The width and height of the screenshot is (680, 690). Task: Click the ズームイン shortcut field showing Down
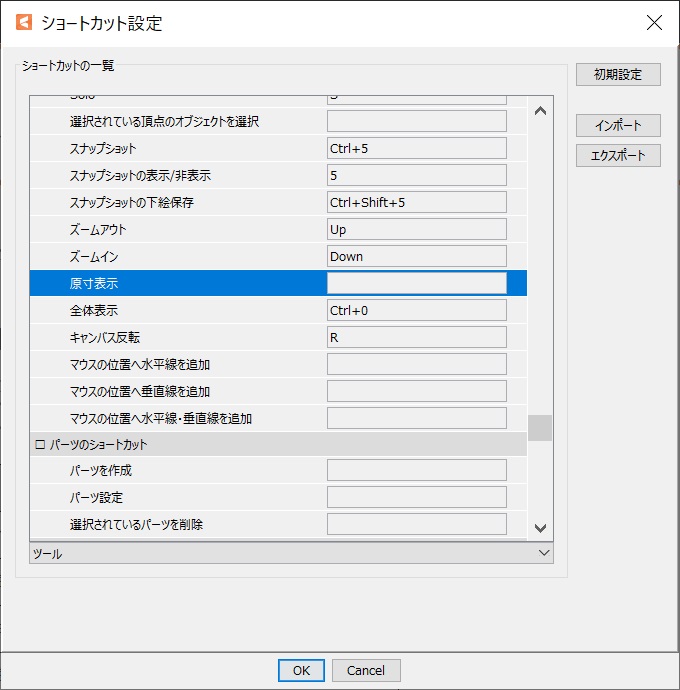(x=416, y=256)
